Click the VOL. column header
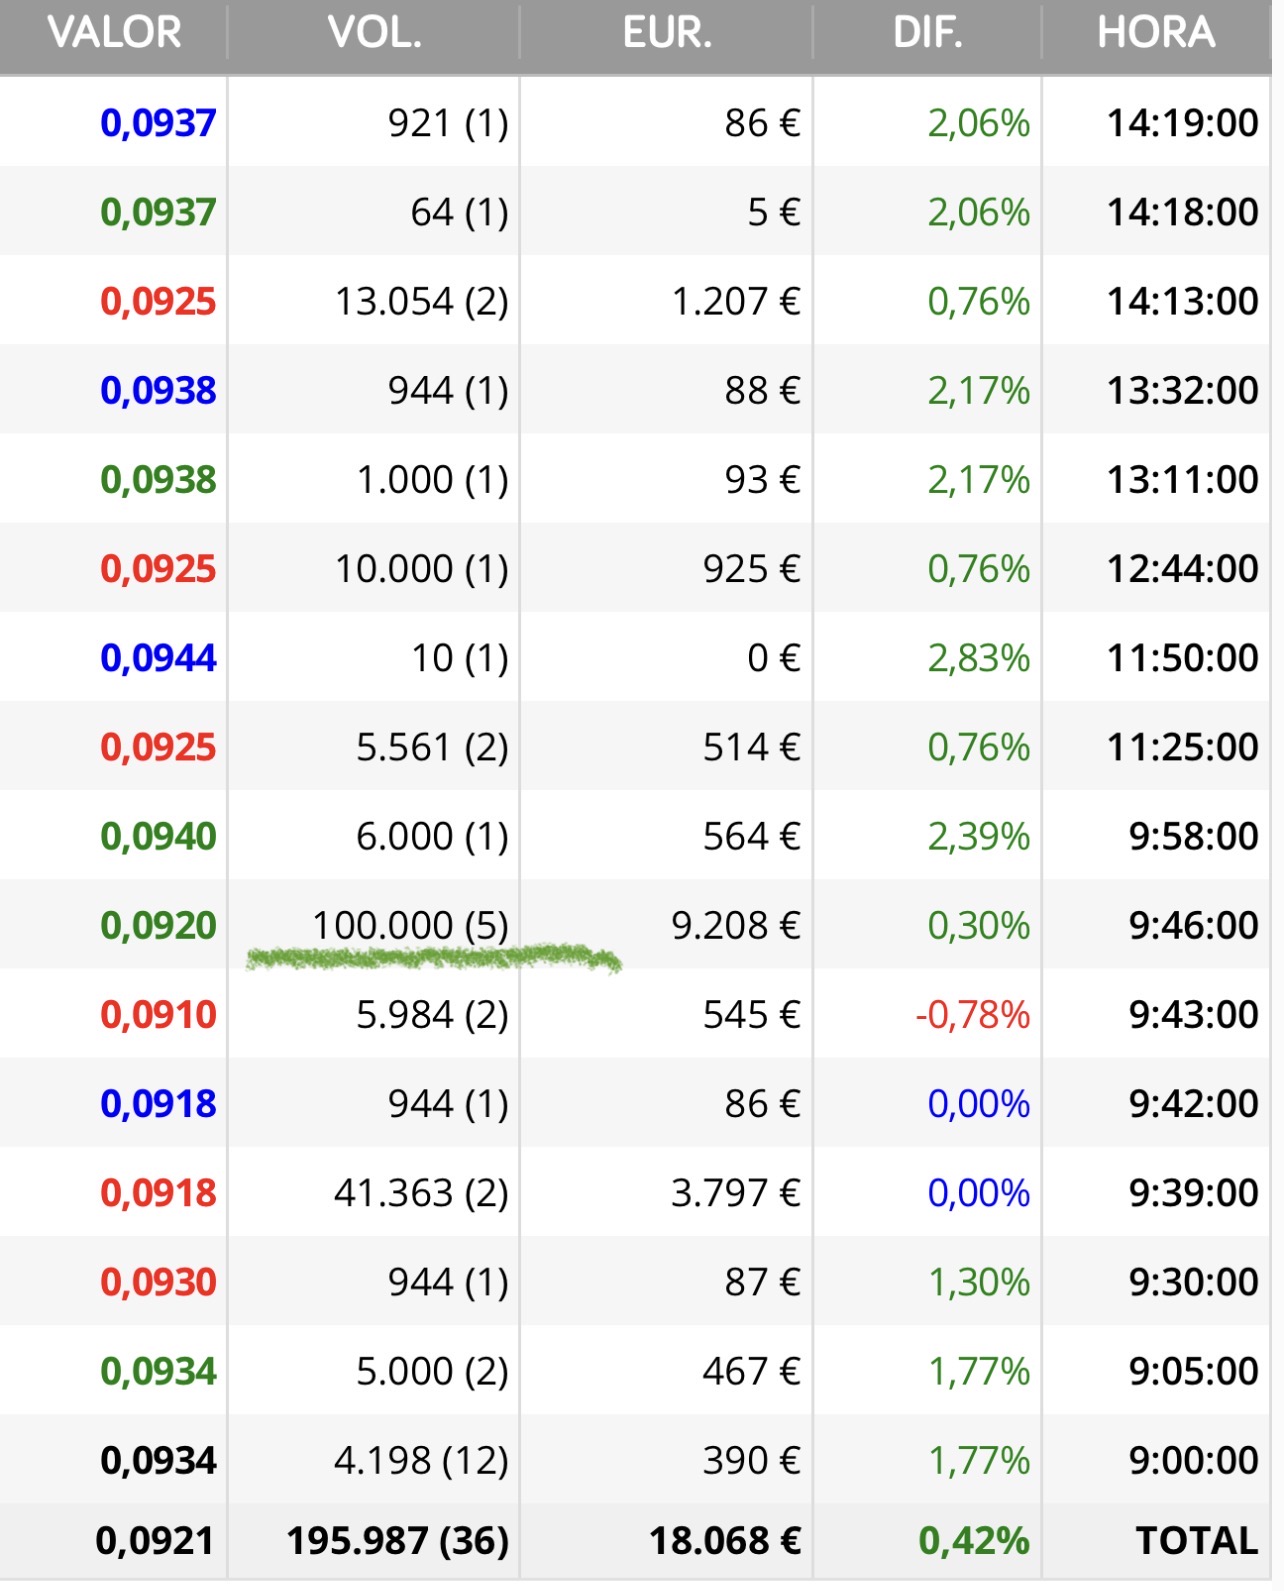Screen dimensions: 1284x1591 coord(374,33)
